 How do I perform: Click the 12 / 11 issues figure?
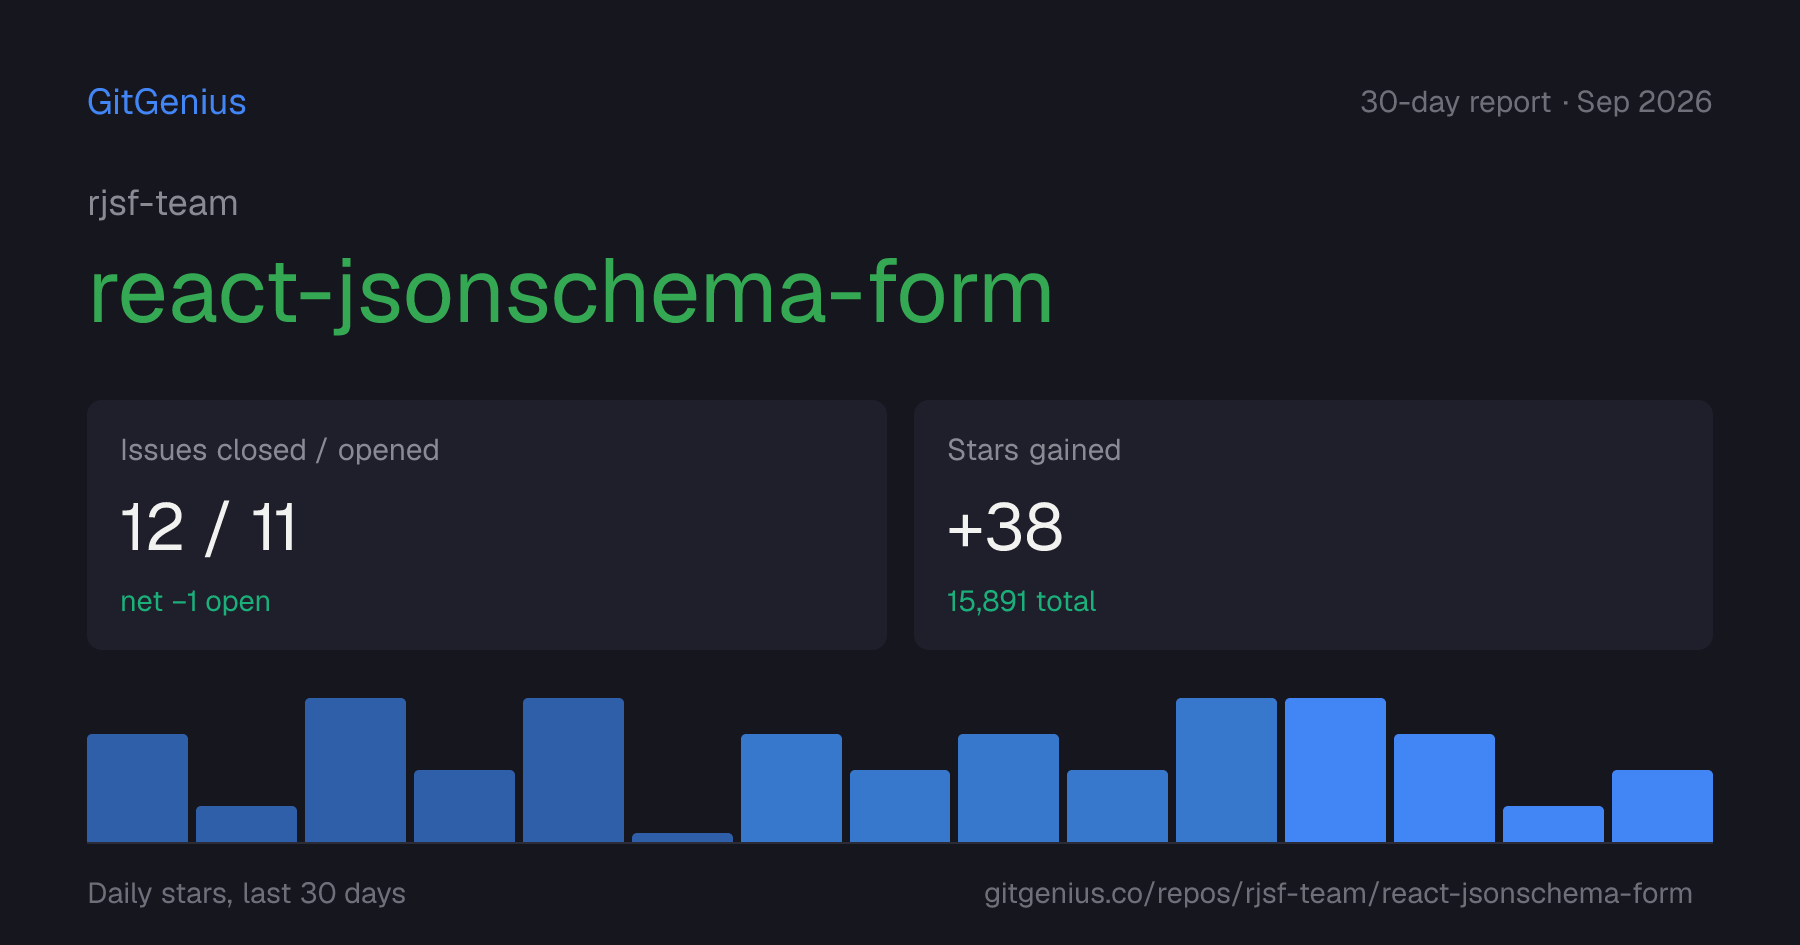208,528
